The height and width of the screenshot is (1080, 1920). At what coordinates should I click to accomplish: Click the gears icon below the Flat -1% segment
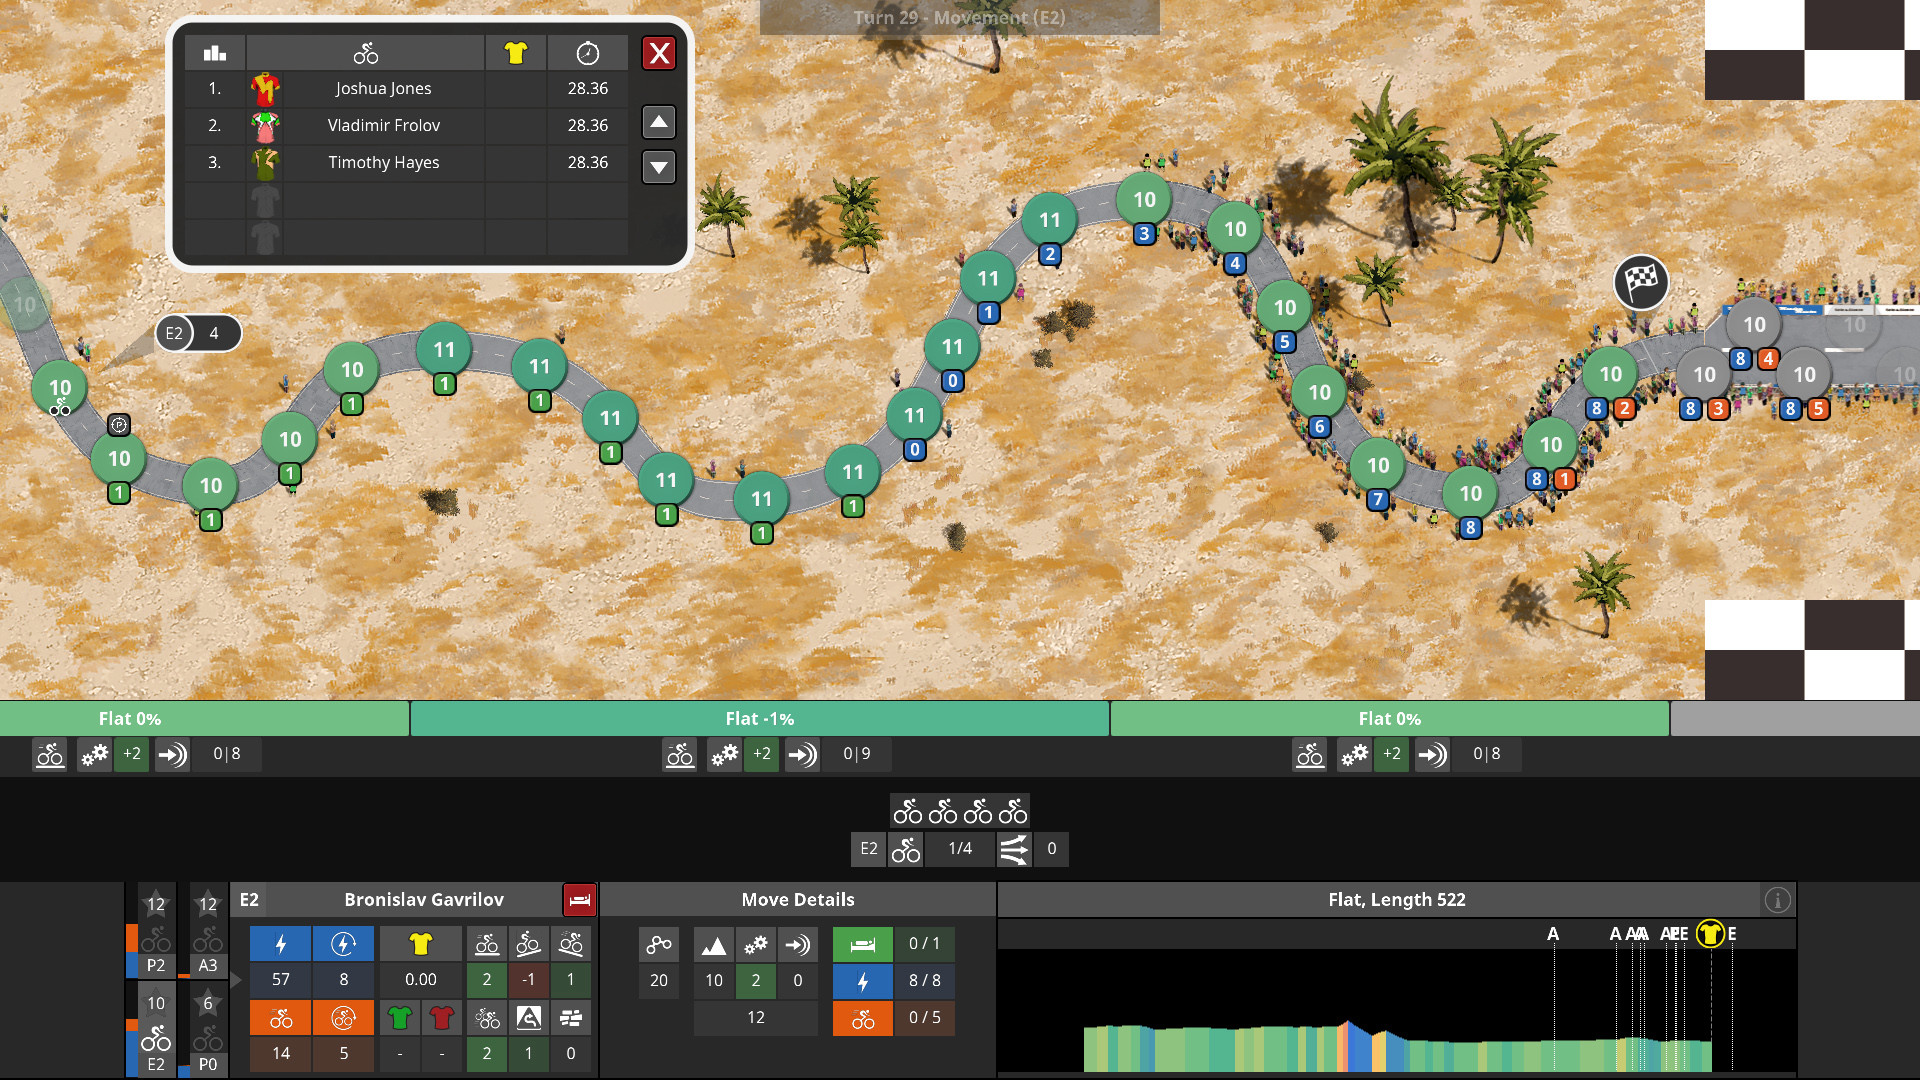[x=724, y=755]
